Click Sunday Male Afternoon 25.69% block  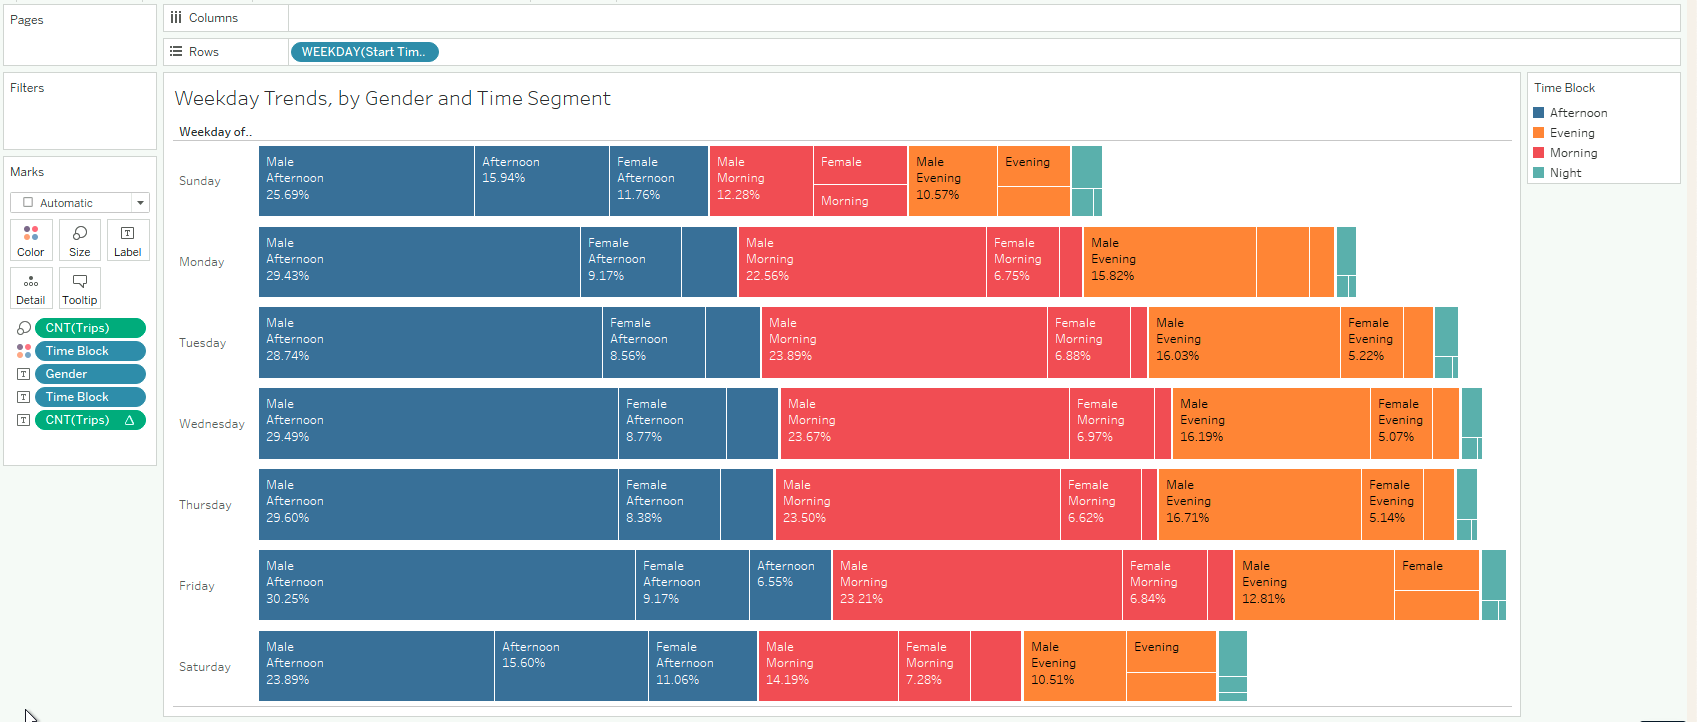[366, 181]
